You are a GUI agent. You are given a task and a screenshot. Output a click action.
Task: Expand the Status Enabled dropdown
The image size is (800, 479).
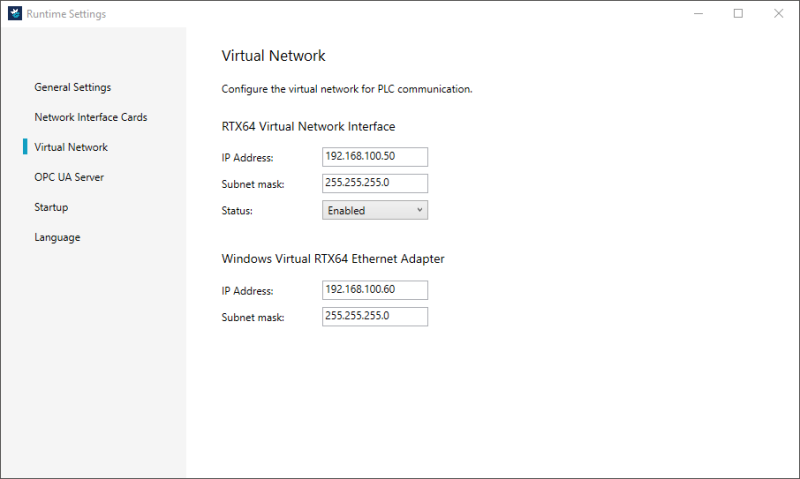coord(375,210)
